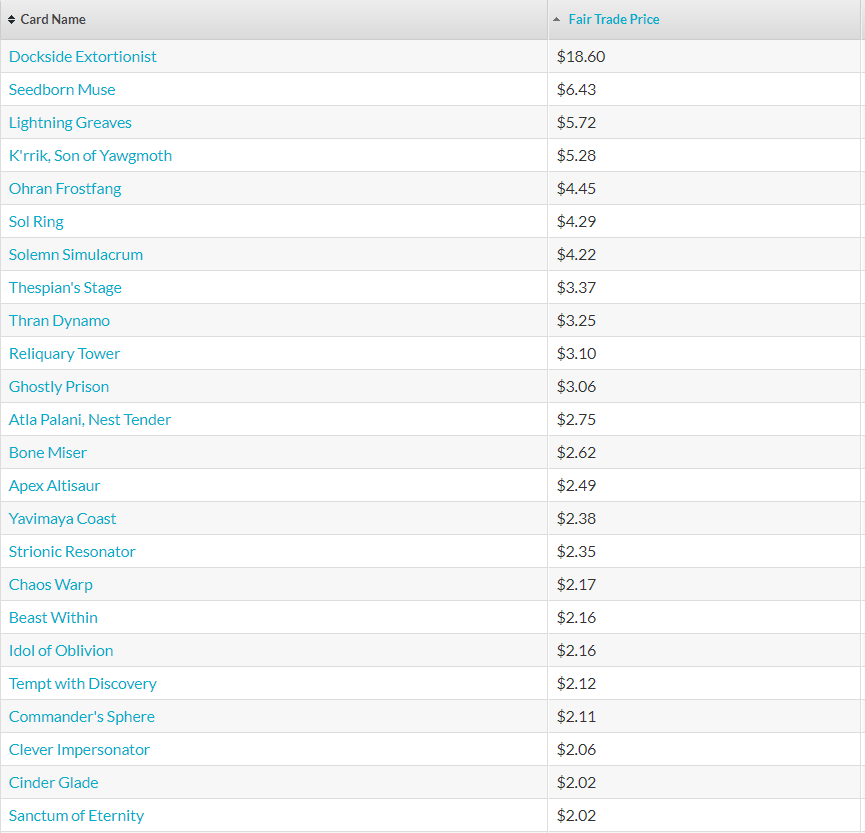Open the Sol Ring card link

coord(36,222)
